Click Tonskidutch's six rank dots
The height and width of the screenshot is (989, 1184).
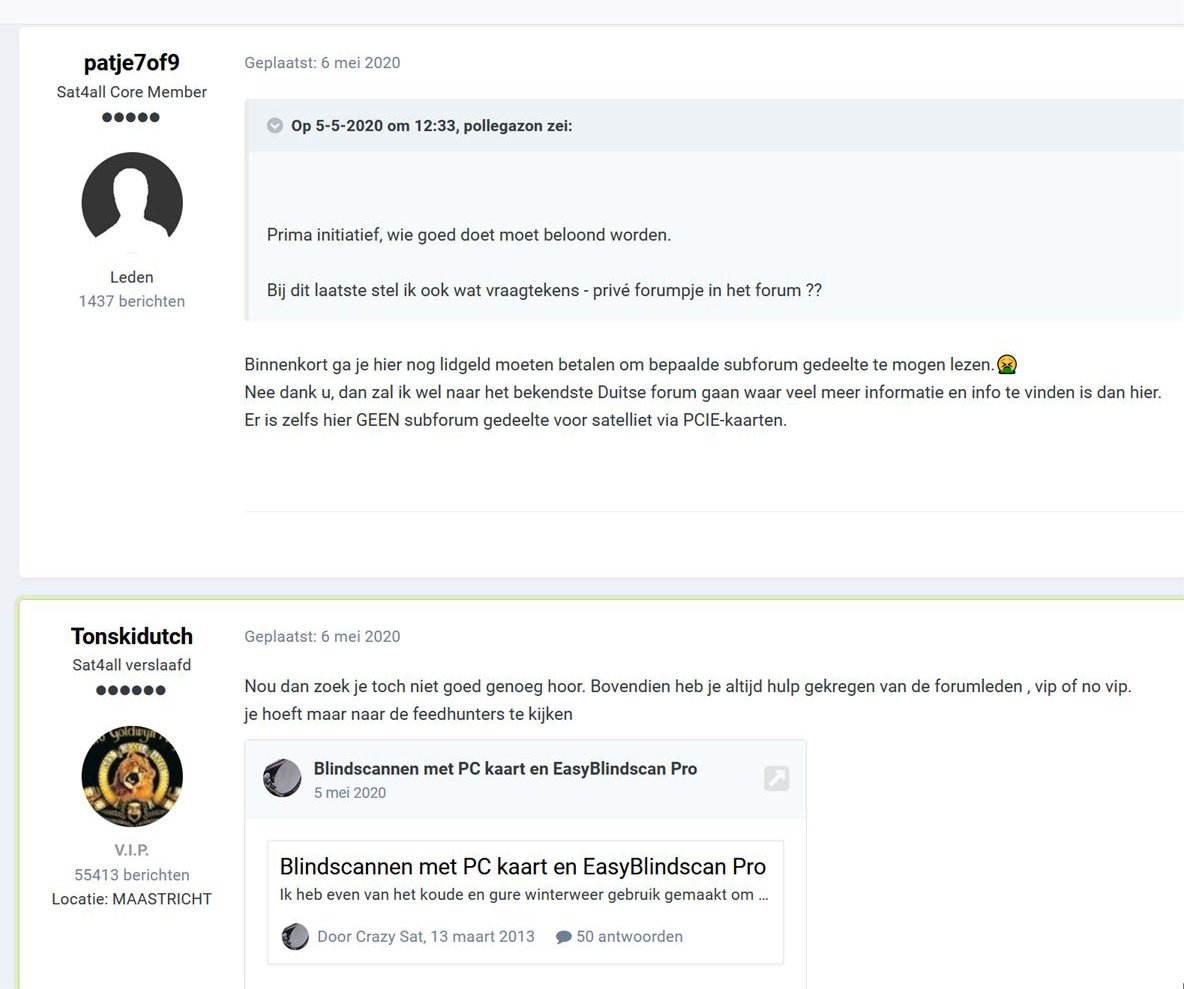[131, 690]
